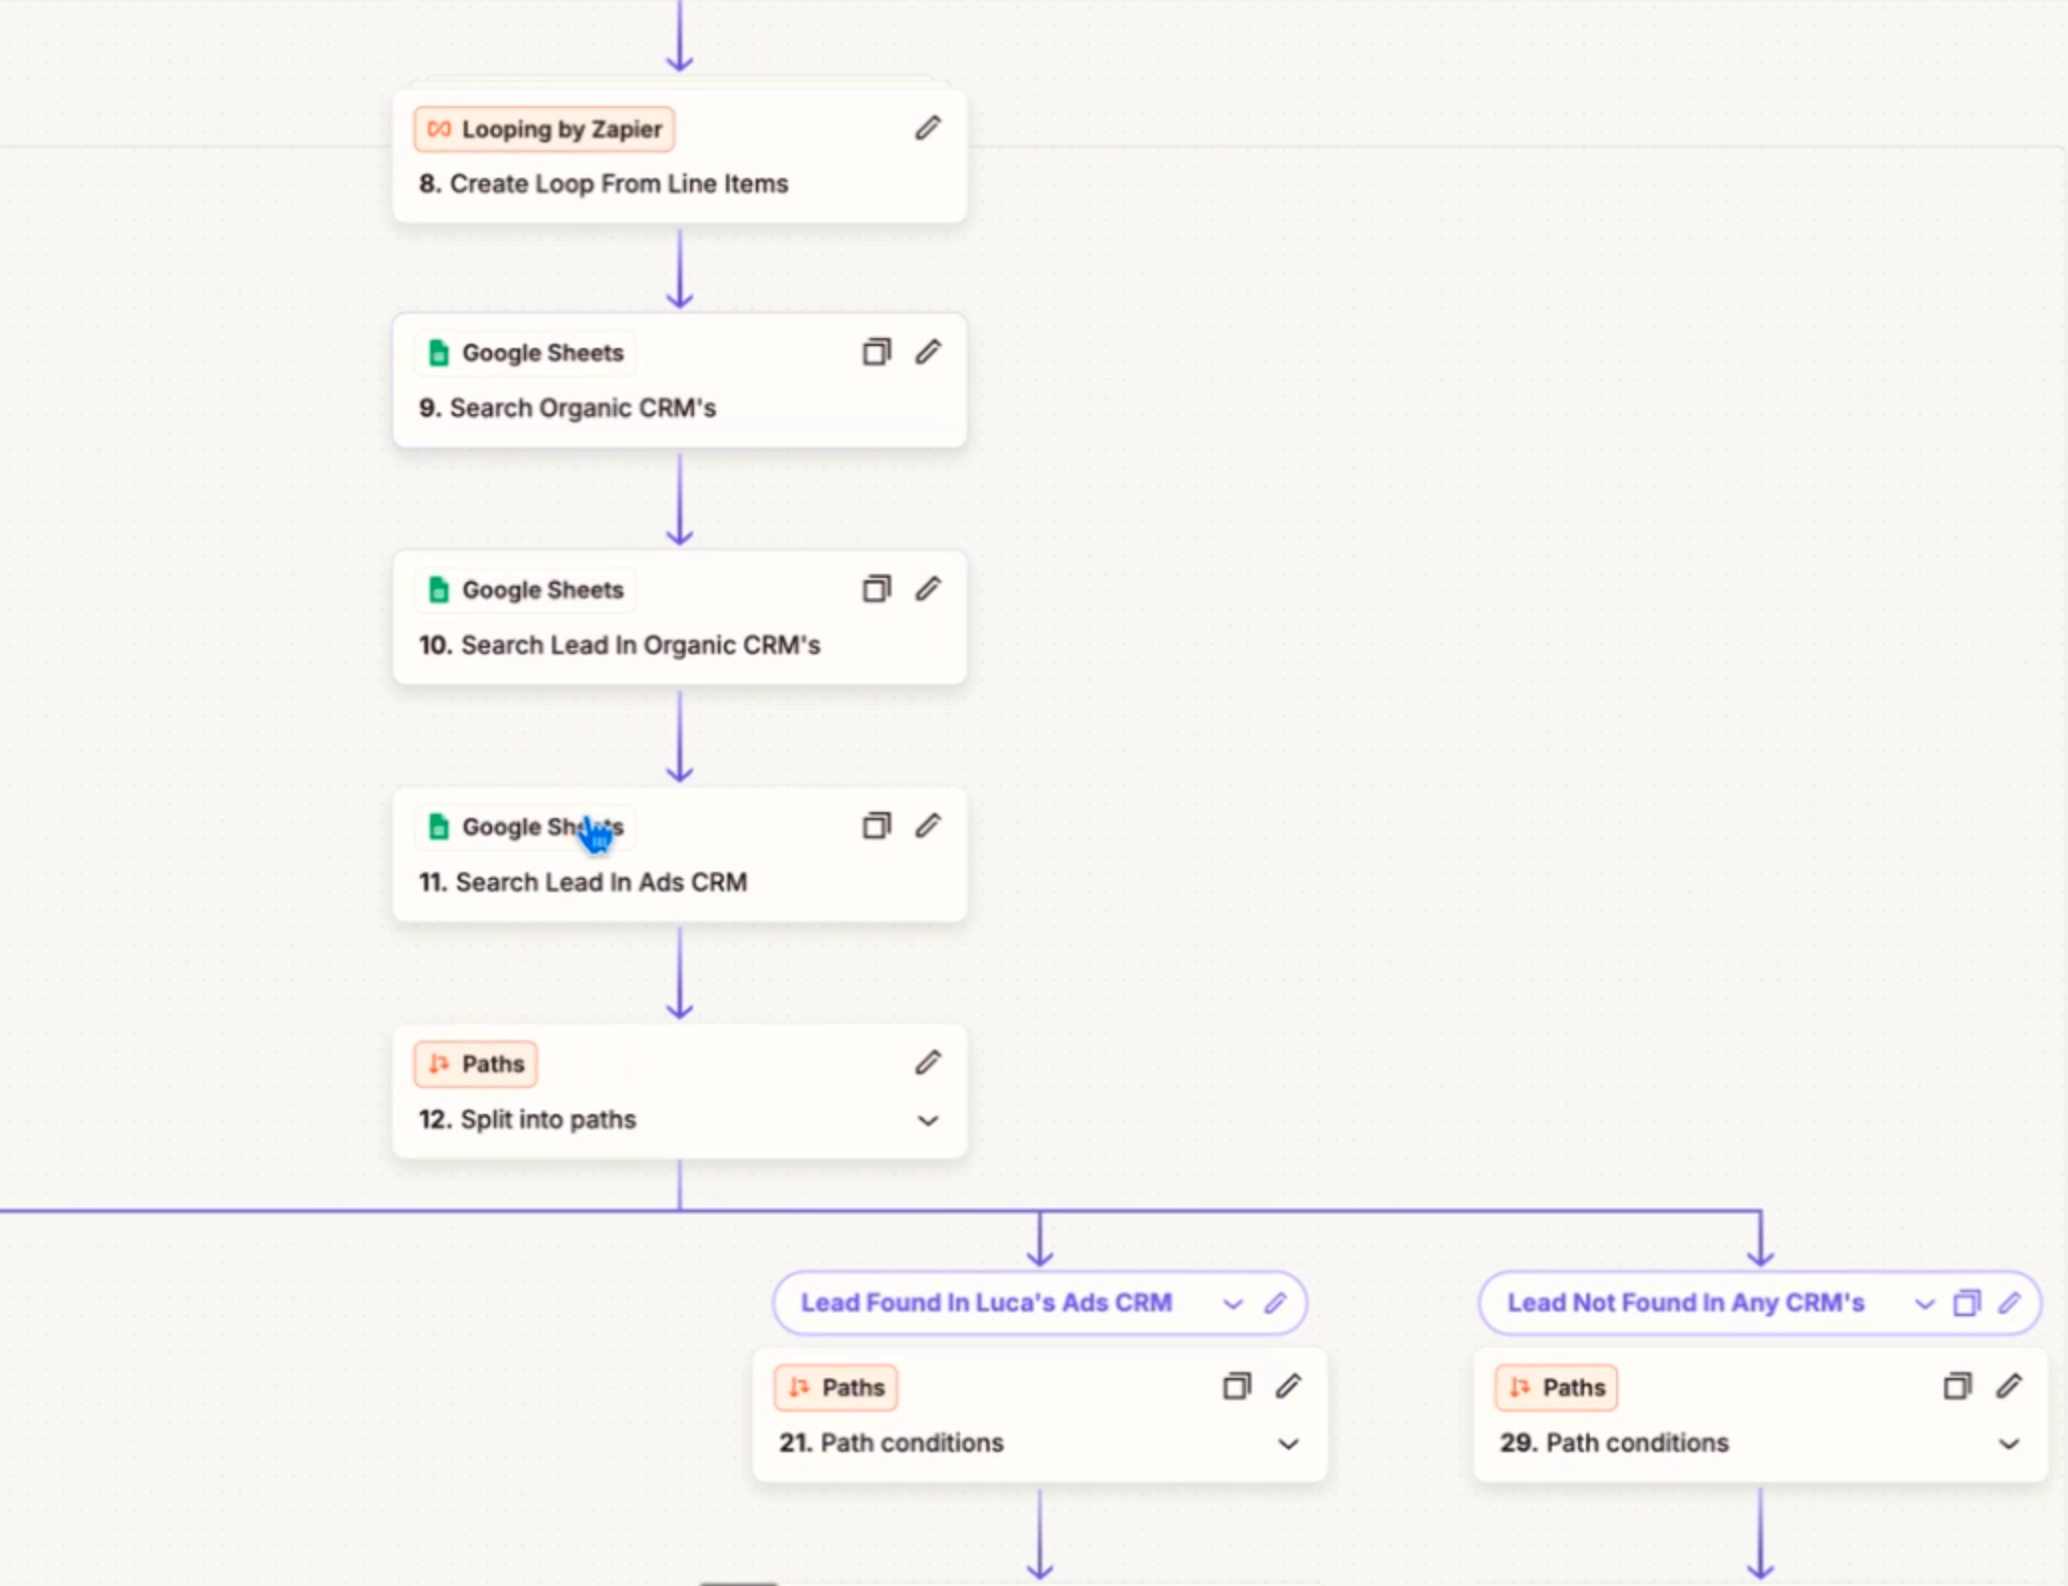Click pencil icon on step 12 Paths

coord(927,1063)
